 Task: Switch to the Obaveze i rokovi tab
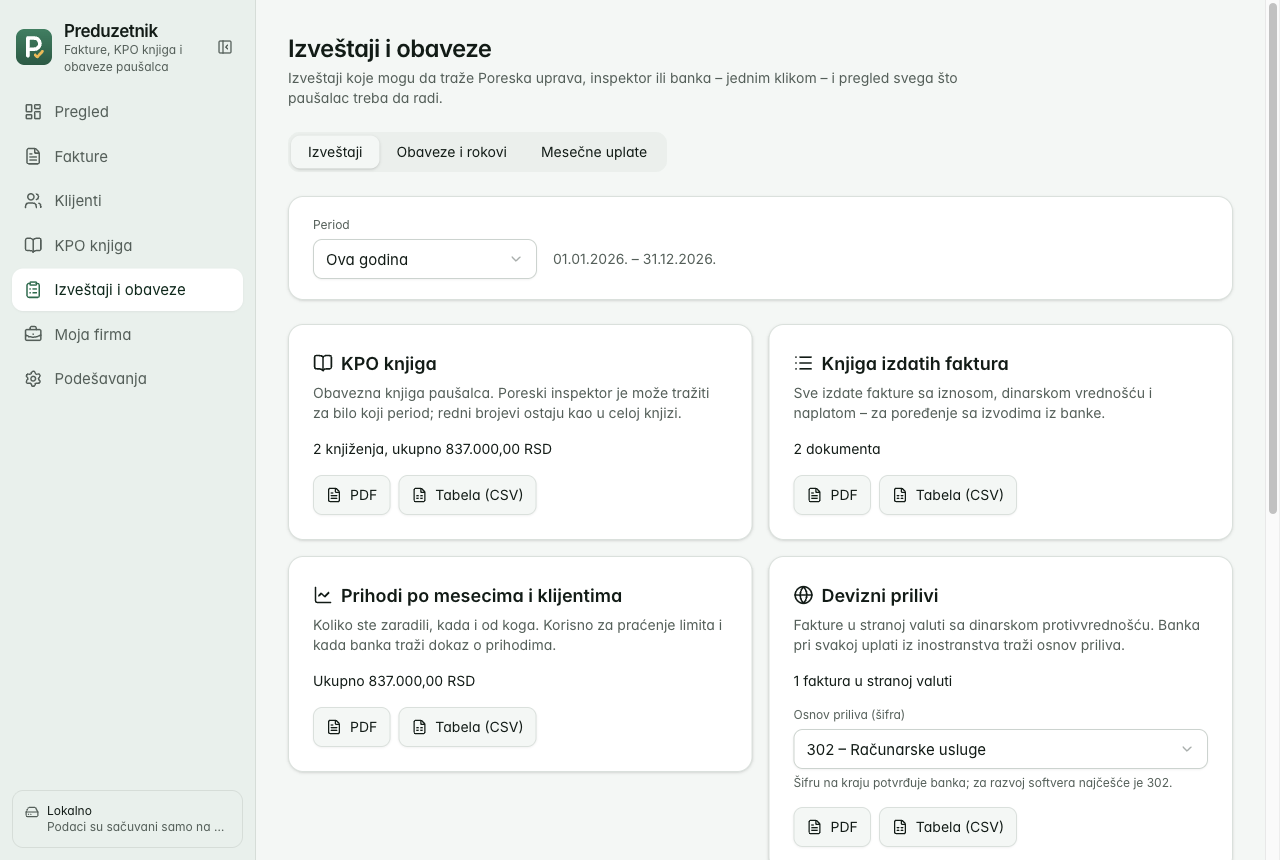click(451, 152)
